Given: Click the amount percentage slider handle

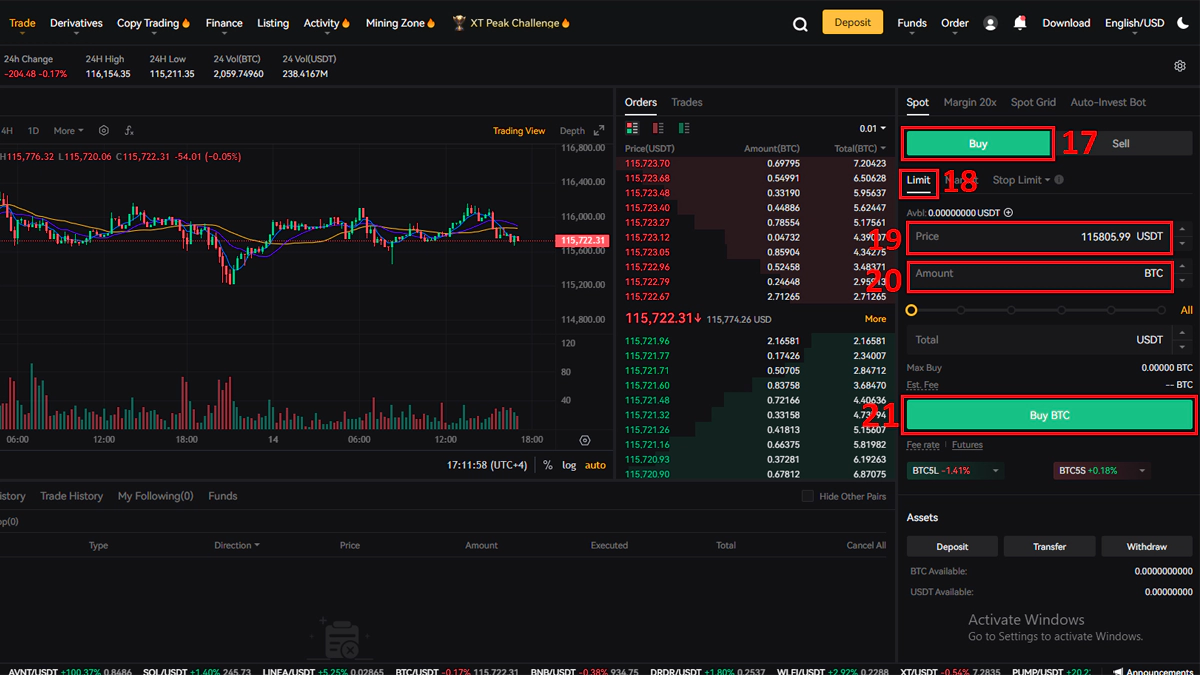Looking at the screenshot, I should (911, 310).
